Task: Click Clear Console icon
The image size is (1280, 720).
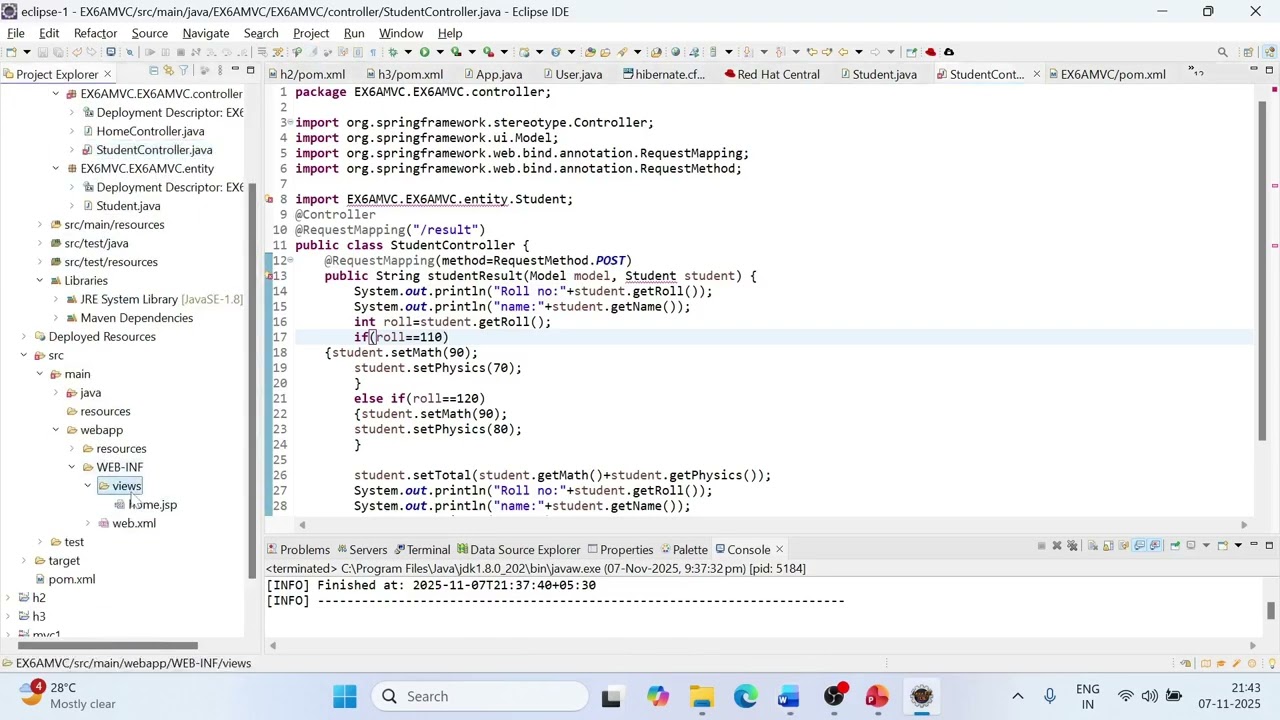Action: click(1093, 546)
